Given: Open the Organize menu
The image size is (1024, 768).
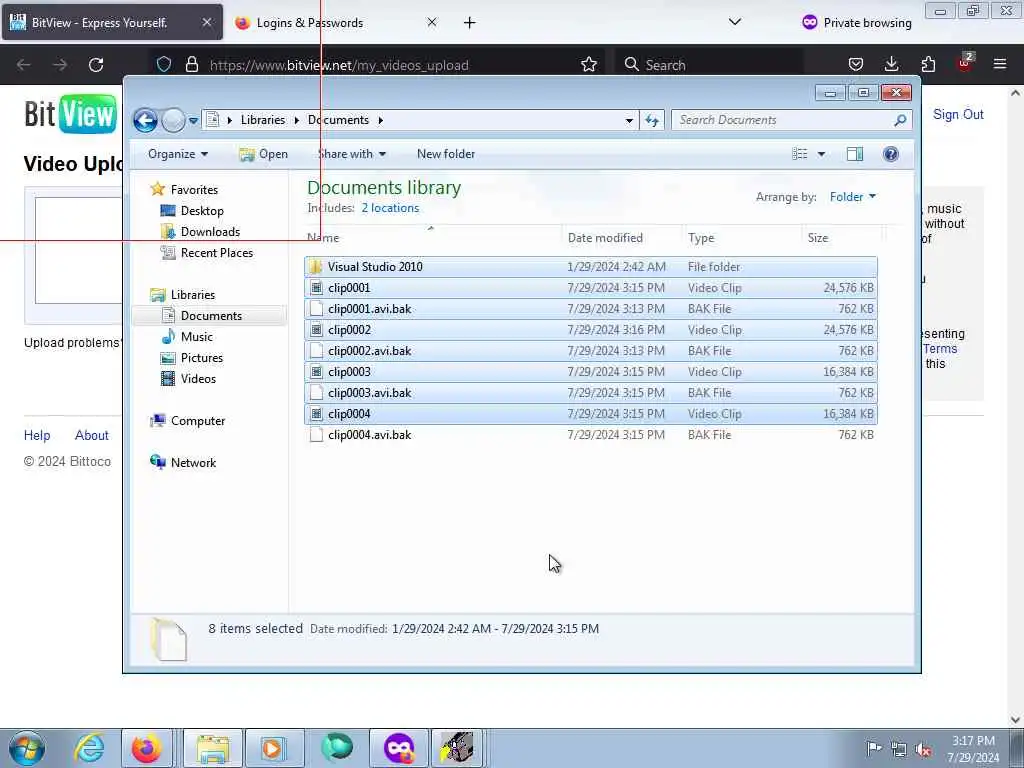Looking at the screenshot, I should 178,154.
